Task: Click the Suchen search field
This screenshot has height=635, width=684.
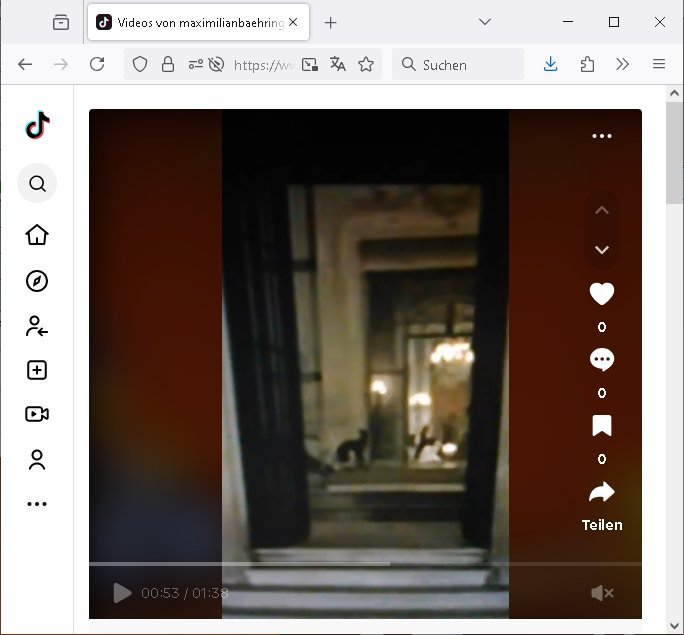Action: [458, 65]
